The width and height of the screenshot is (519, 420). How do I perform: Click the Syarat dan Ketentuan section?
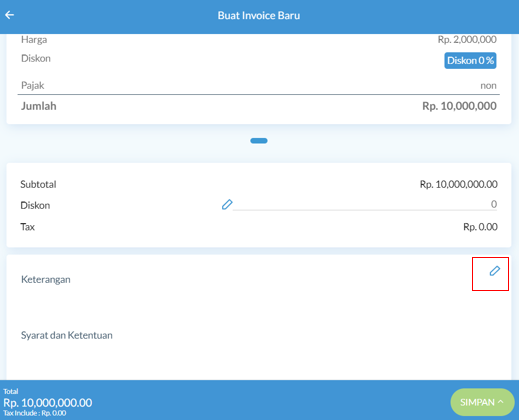[67, 335]
